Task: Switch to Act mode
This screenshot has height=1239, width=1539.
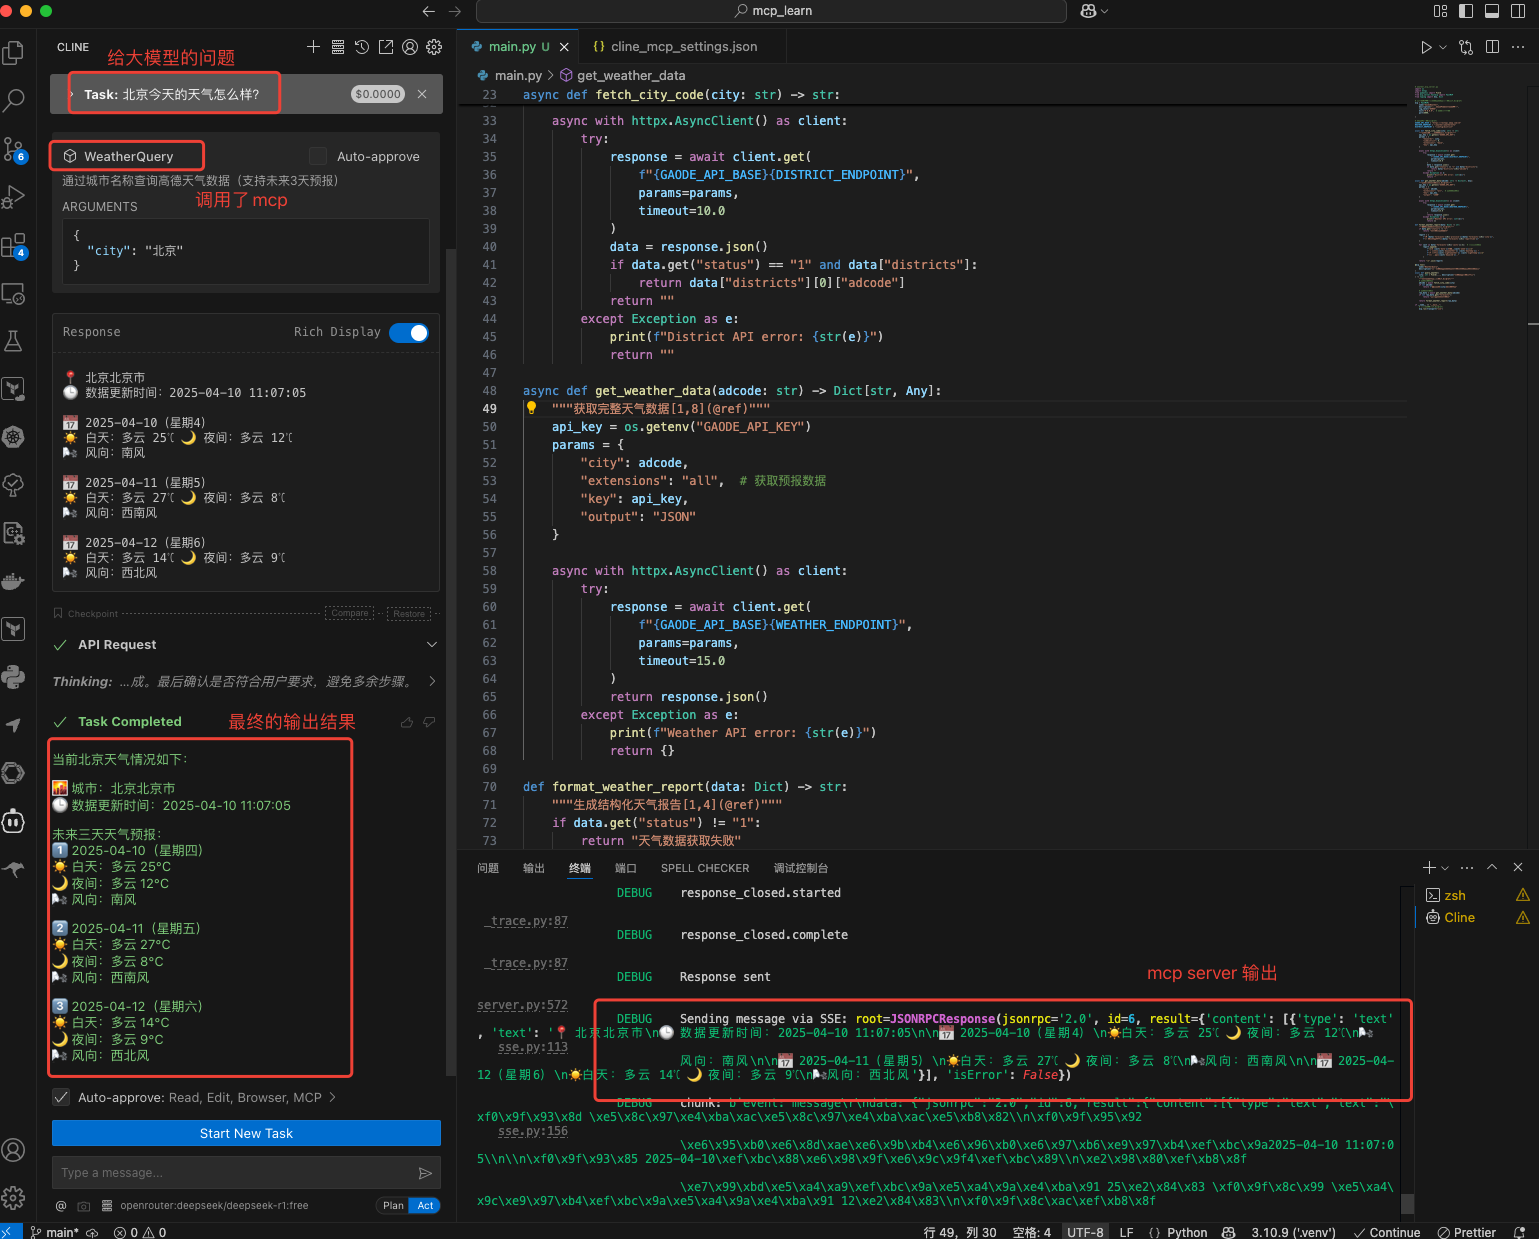Action: [425, 1206]
